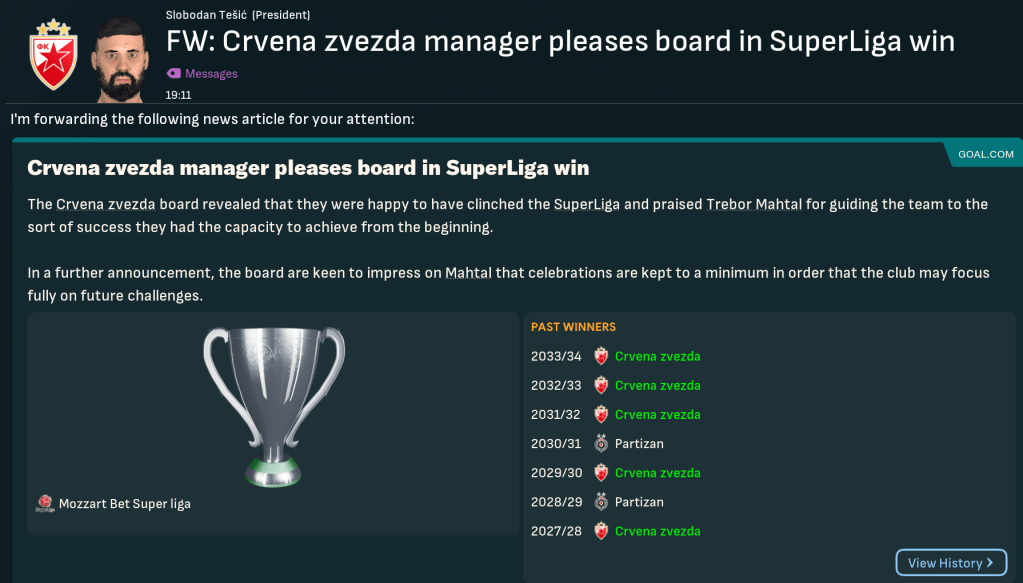Click the silver SuperLiga trophy image

[x=274, y=405]
